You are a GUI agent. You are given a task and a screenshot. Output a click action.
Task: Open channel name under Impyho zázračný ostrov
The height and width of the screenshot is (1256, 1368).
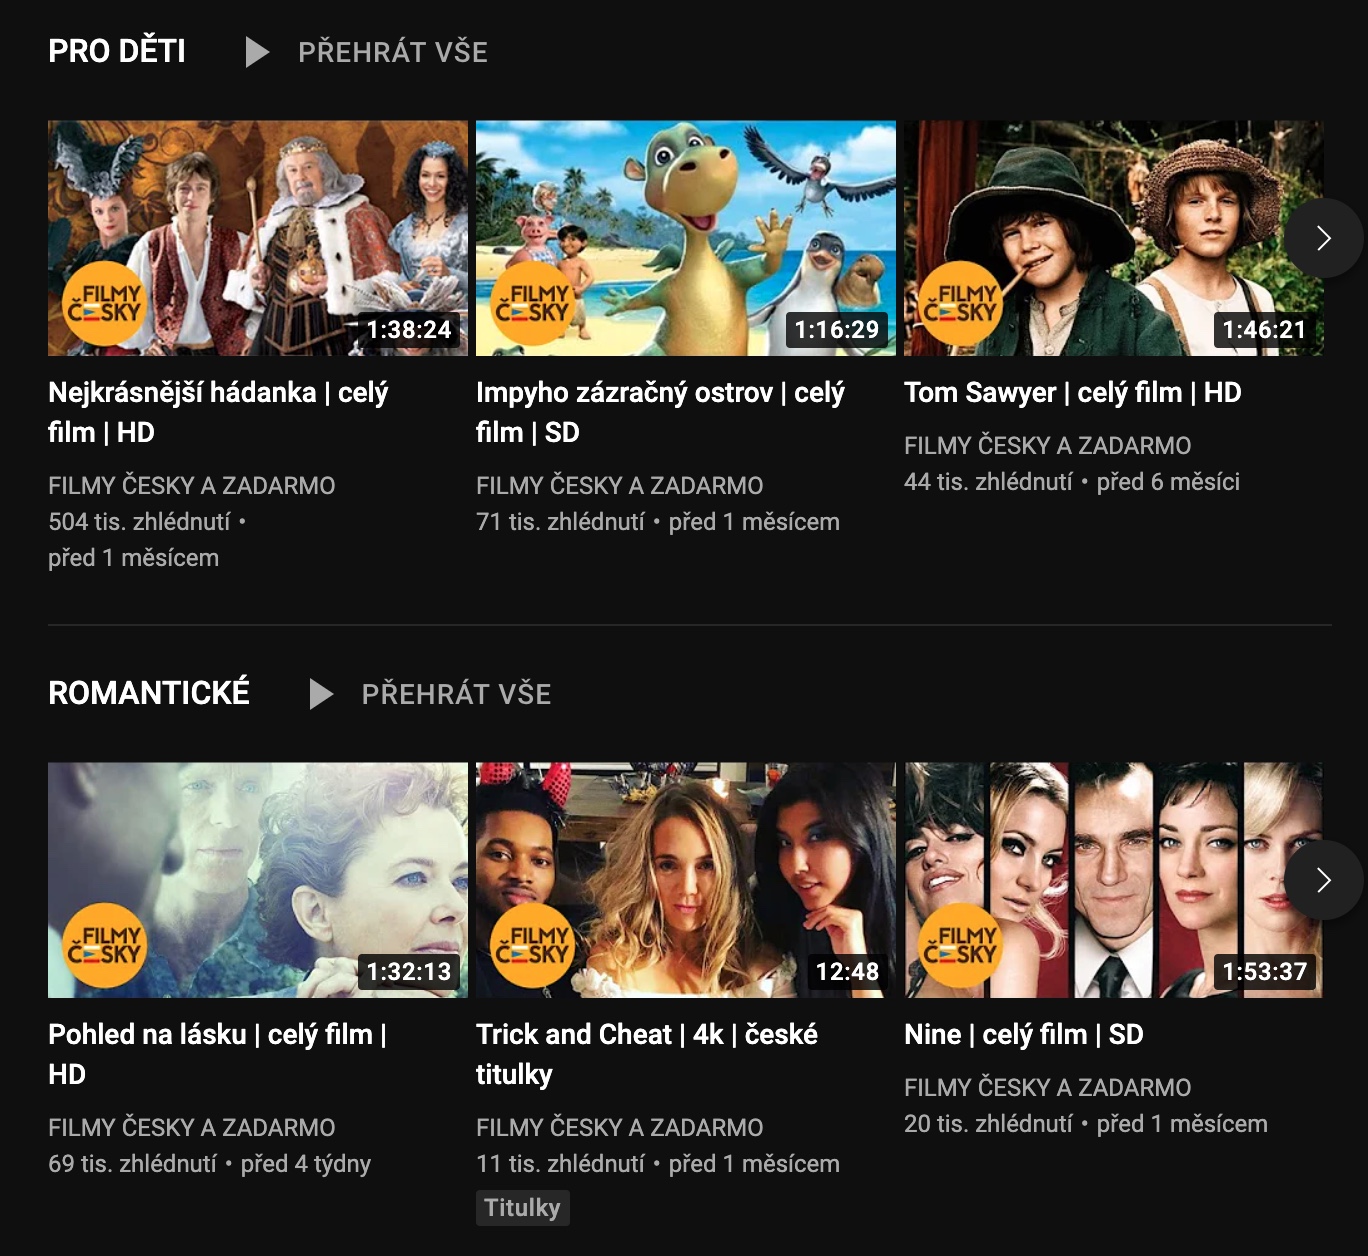[620, 486]
